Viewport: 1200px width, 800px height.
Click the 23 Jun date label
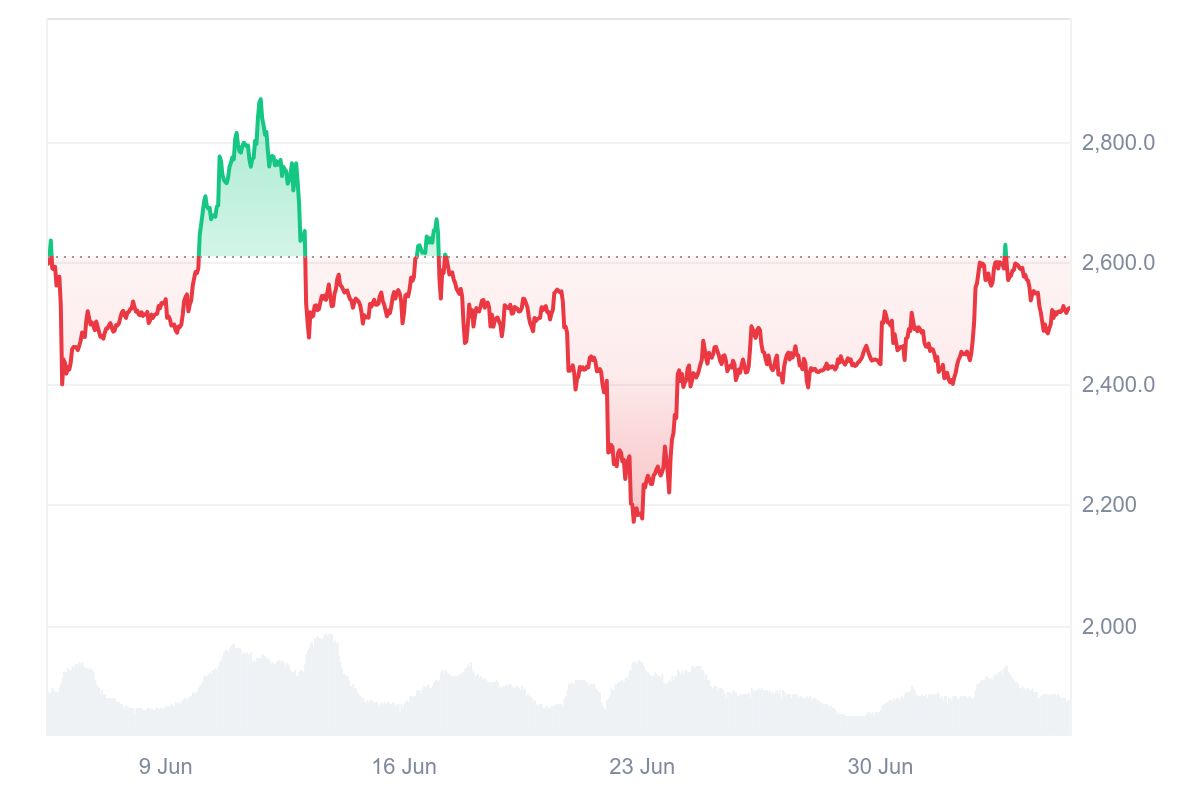pyautogui.click(x=642, y=767)
